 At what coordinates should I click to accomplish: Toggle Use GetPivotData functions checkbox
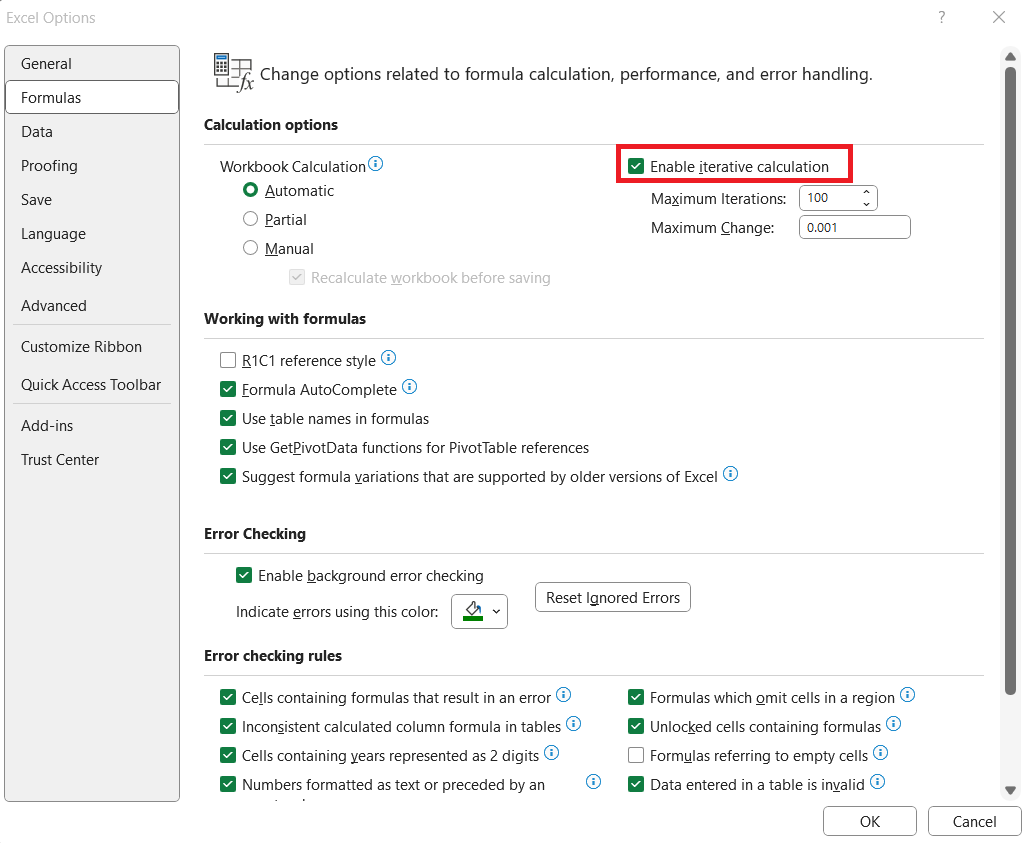(228, 447)
